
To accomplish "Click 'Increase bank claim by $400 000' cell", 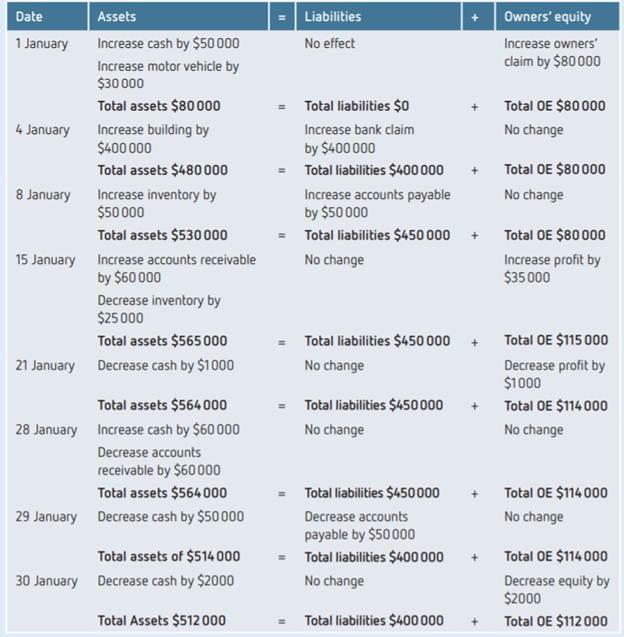I will click(359, 139).
